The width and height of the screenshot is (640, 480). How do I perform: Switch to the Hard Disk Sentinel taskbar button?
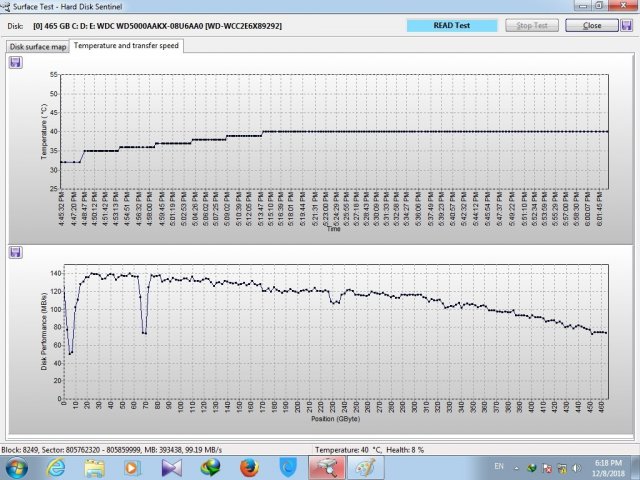327,467
